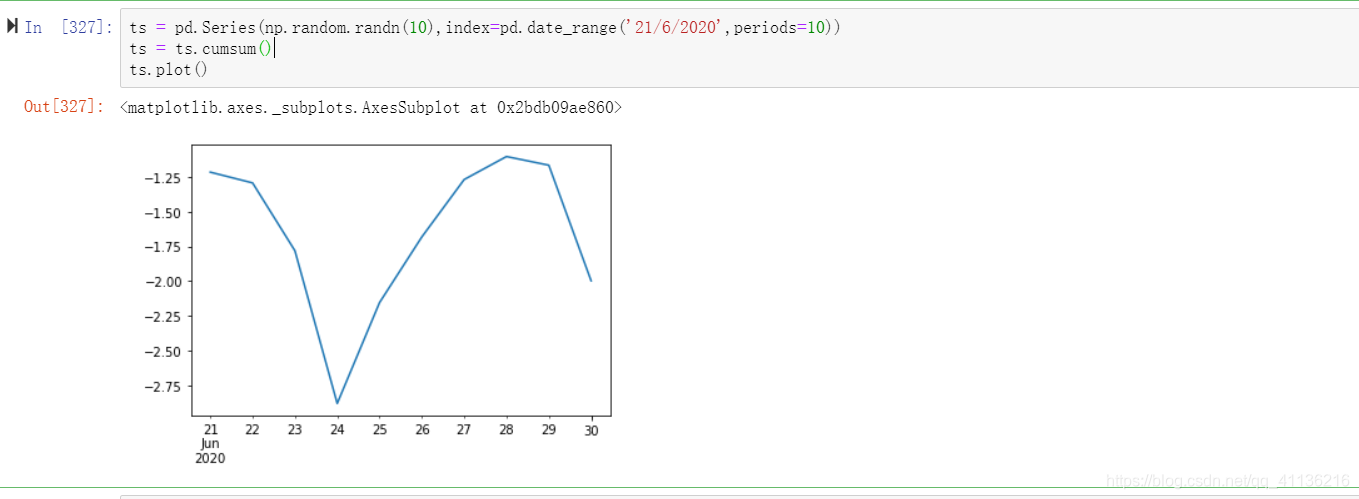Click the x-axis tick label 29
1359x499 pixels.
pyautogui.click(x=548, y=429)
